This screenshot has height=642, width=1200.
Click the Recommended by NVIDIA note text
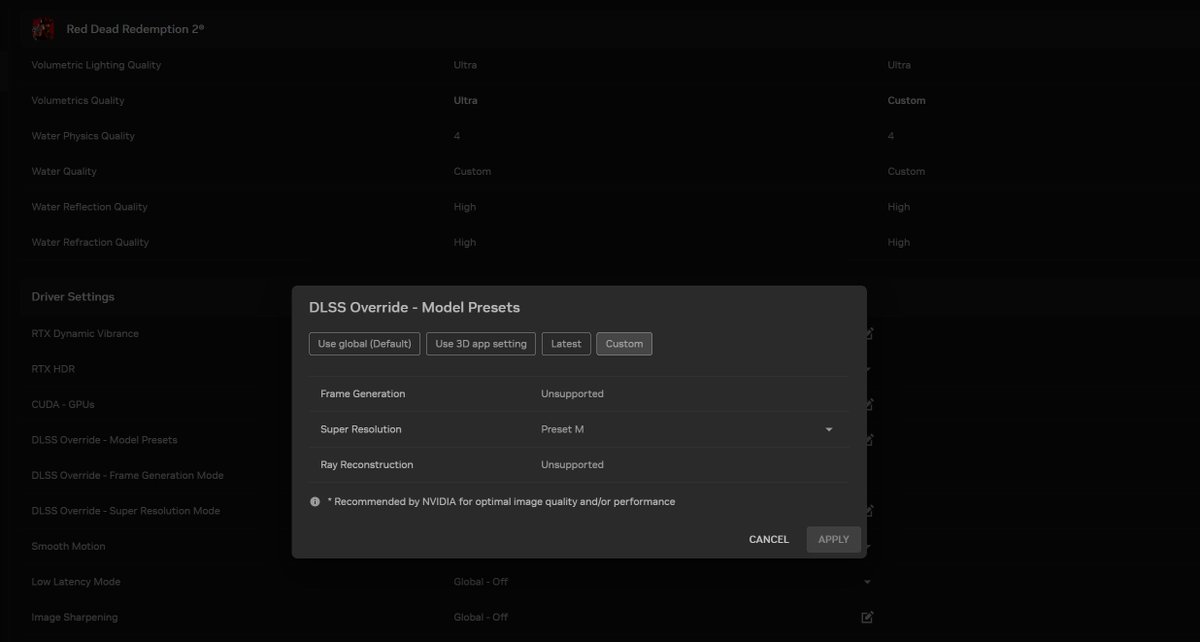click(x=501, y=502)
